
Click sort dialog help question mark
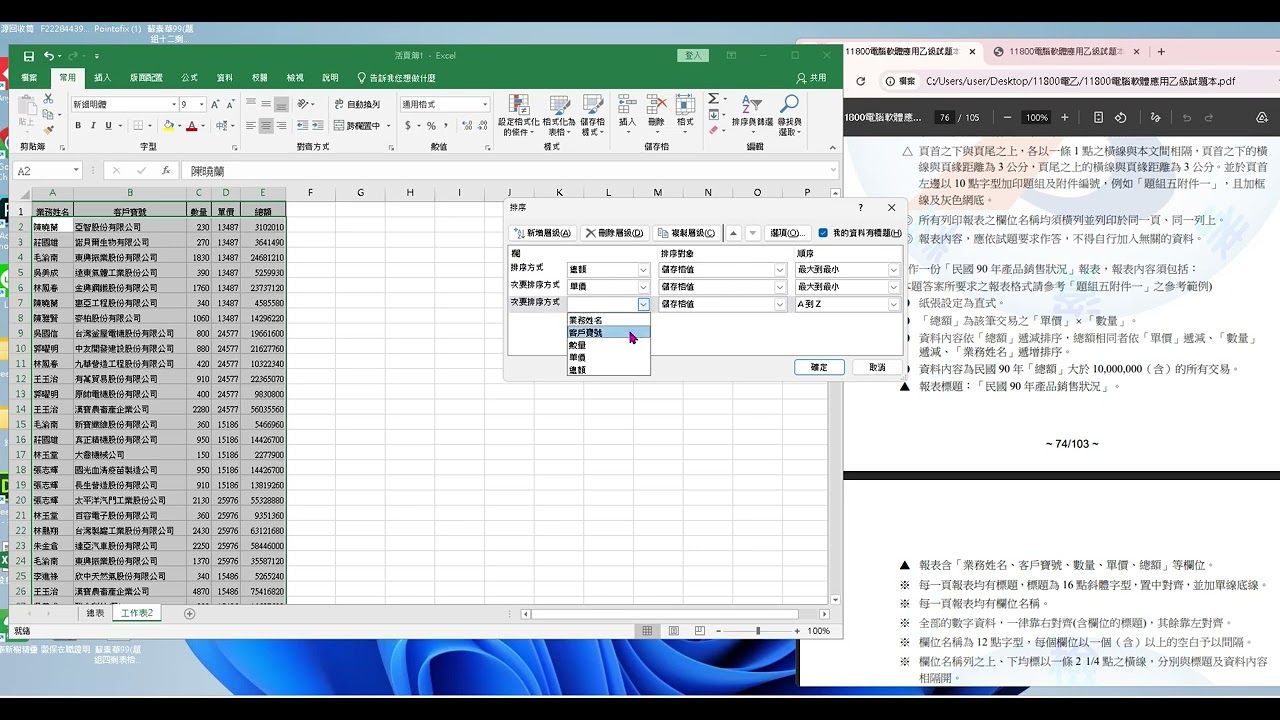(860, 207)
